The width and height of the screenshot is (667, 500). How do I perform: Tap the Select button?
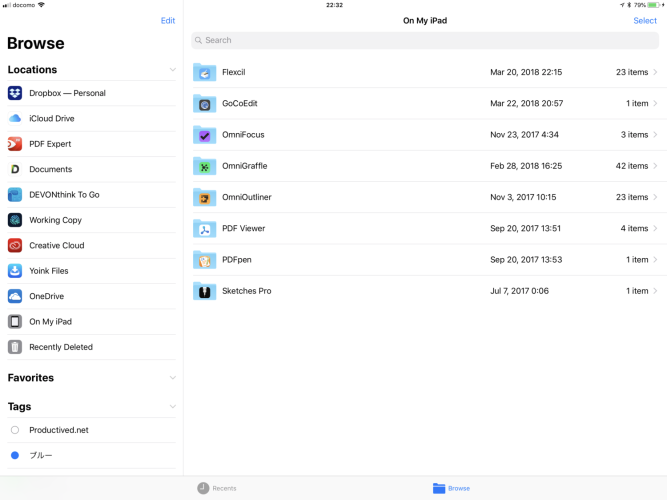click(x=645, y=21)
